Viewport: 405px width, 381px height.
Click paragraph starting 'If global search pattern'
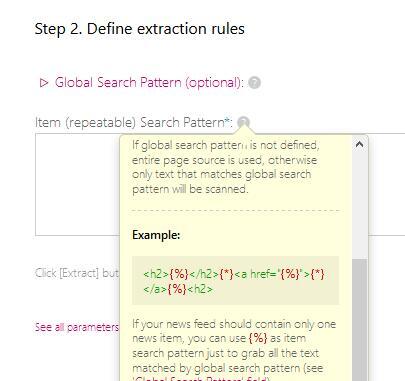tap(225, 167)
